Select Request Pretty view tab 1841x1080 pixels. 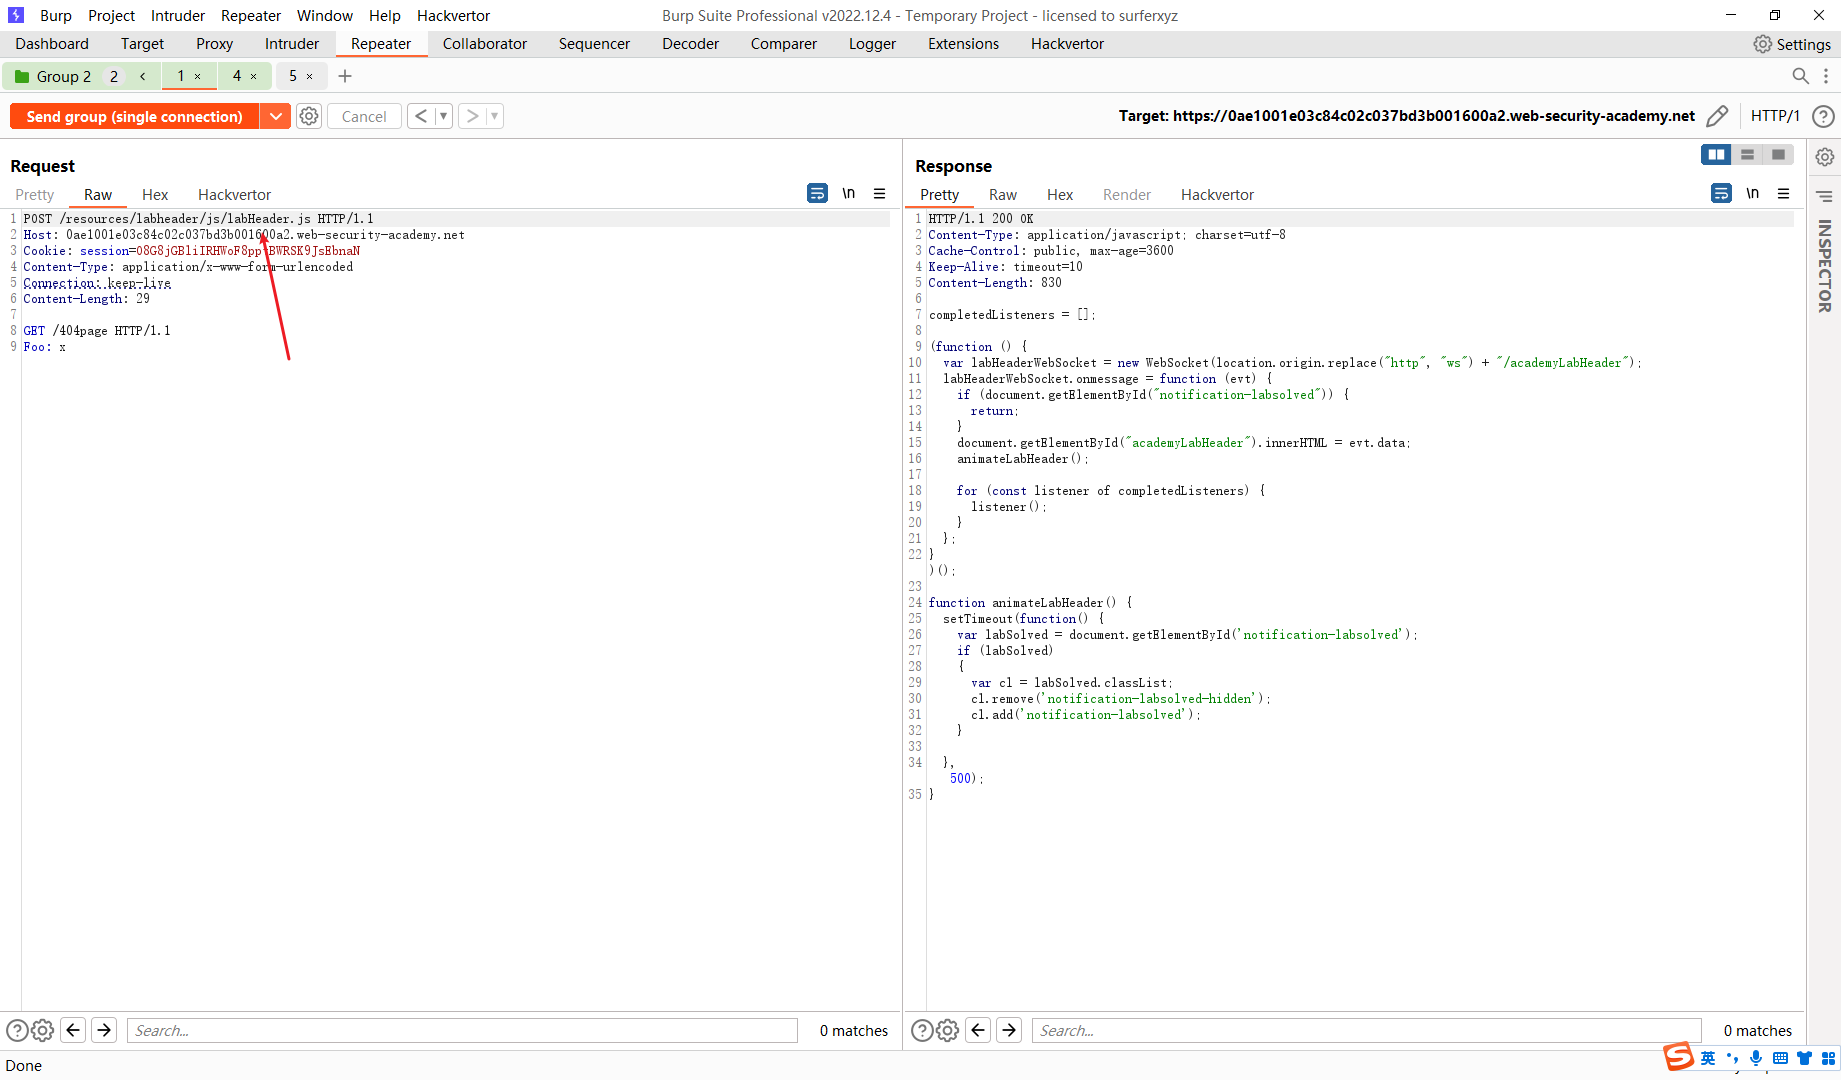35,194
